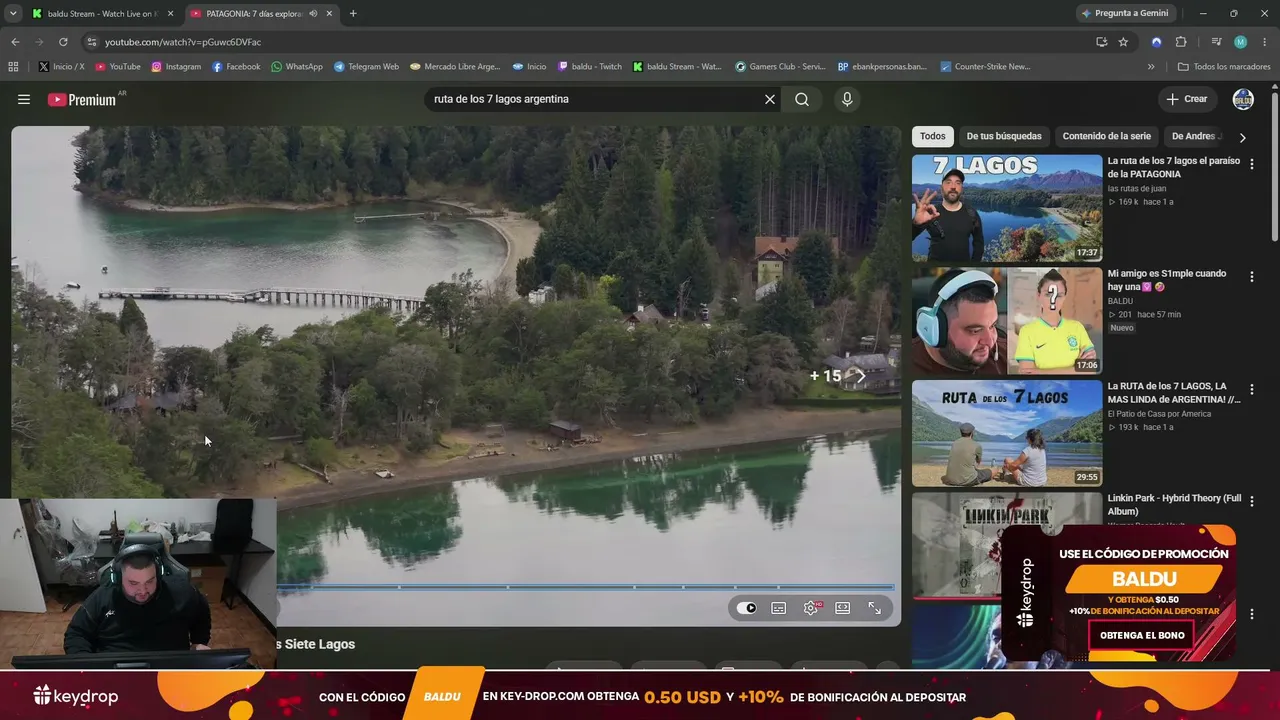View site information icon beside the URL
The width and height of the screenshot is (1280, 720).
point(92,42)
